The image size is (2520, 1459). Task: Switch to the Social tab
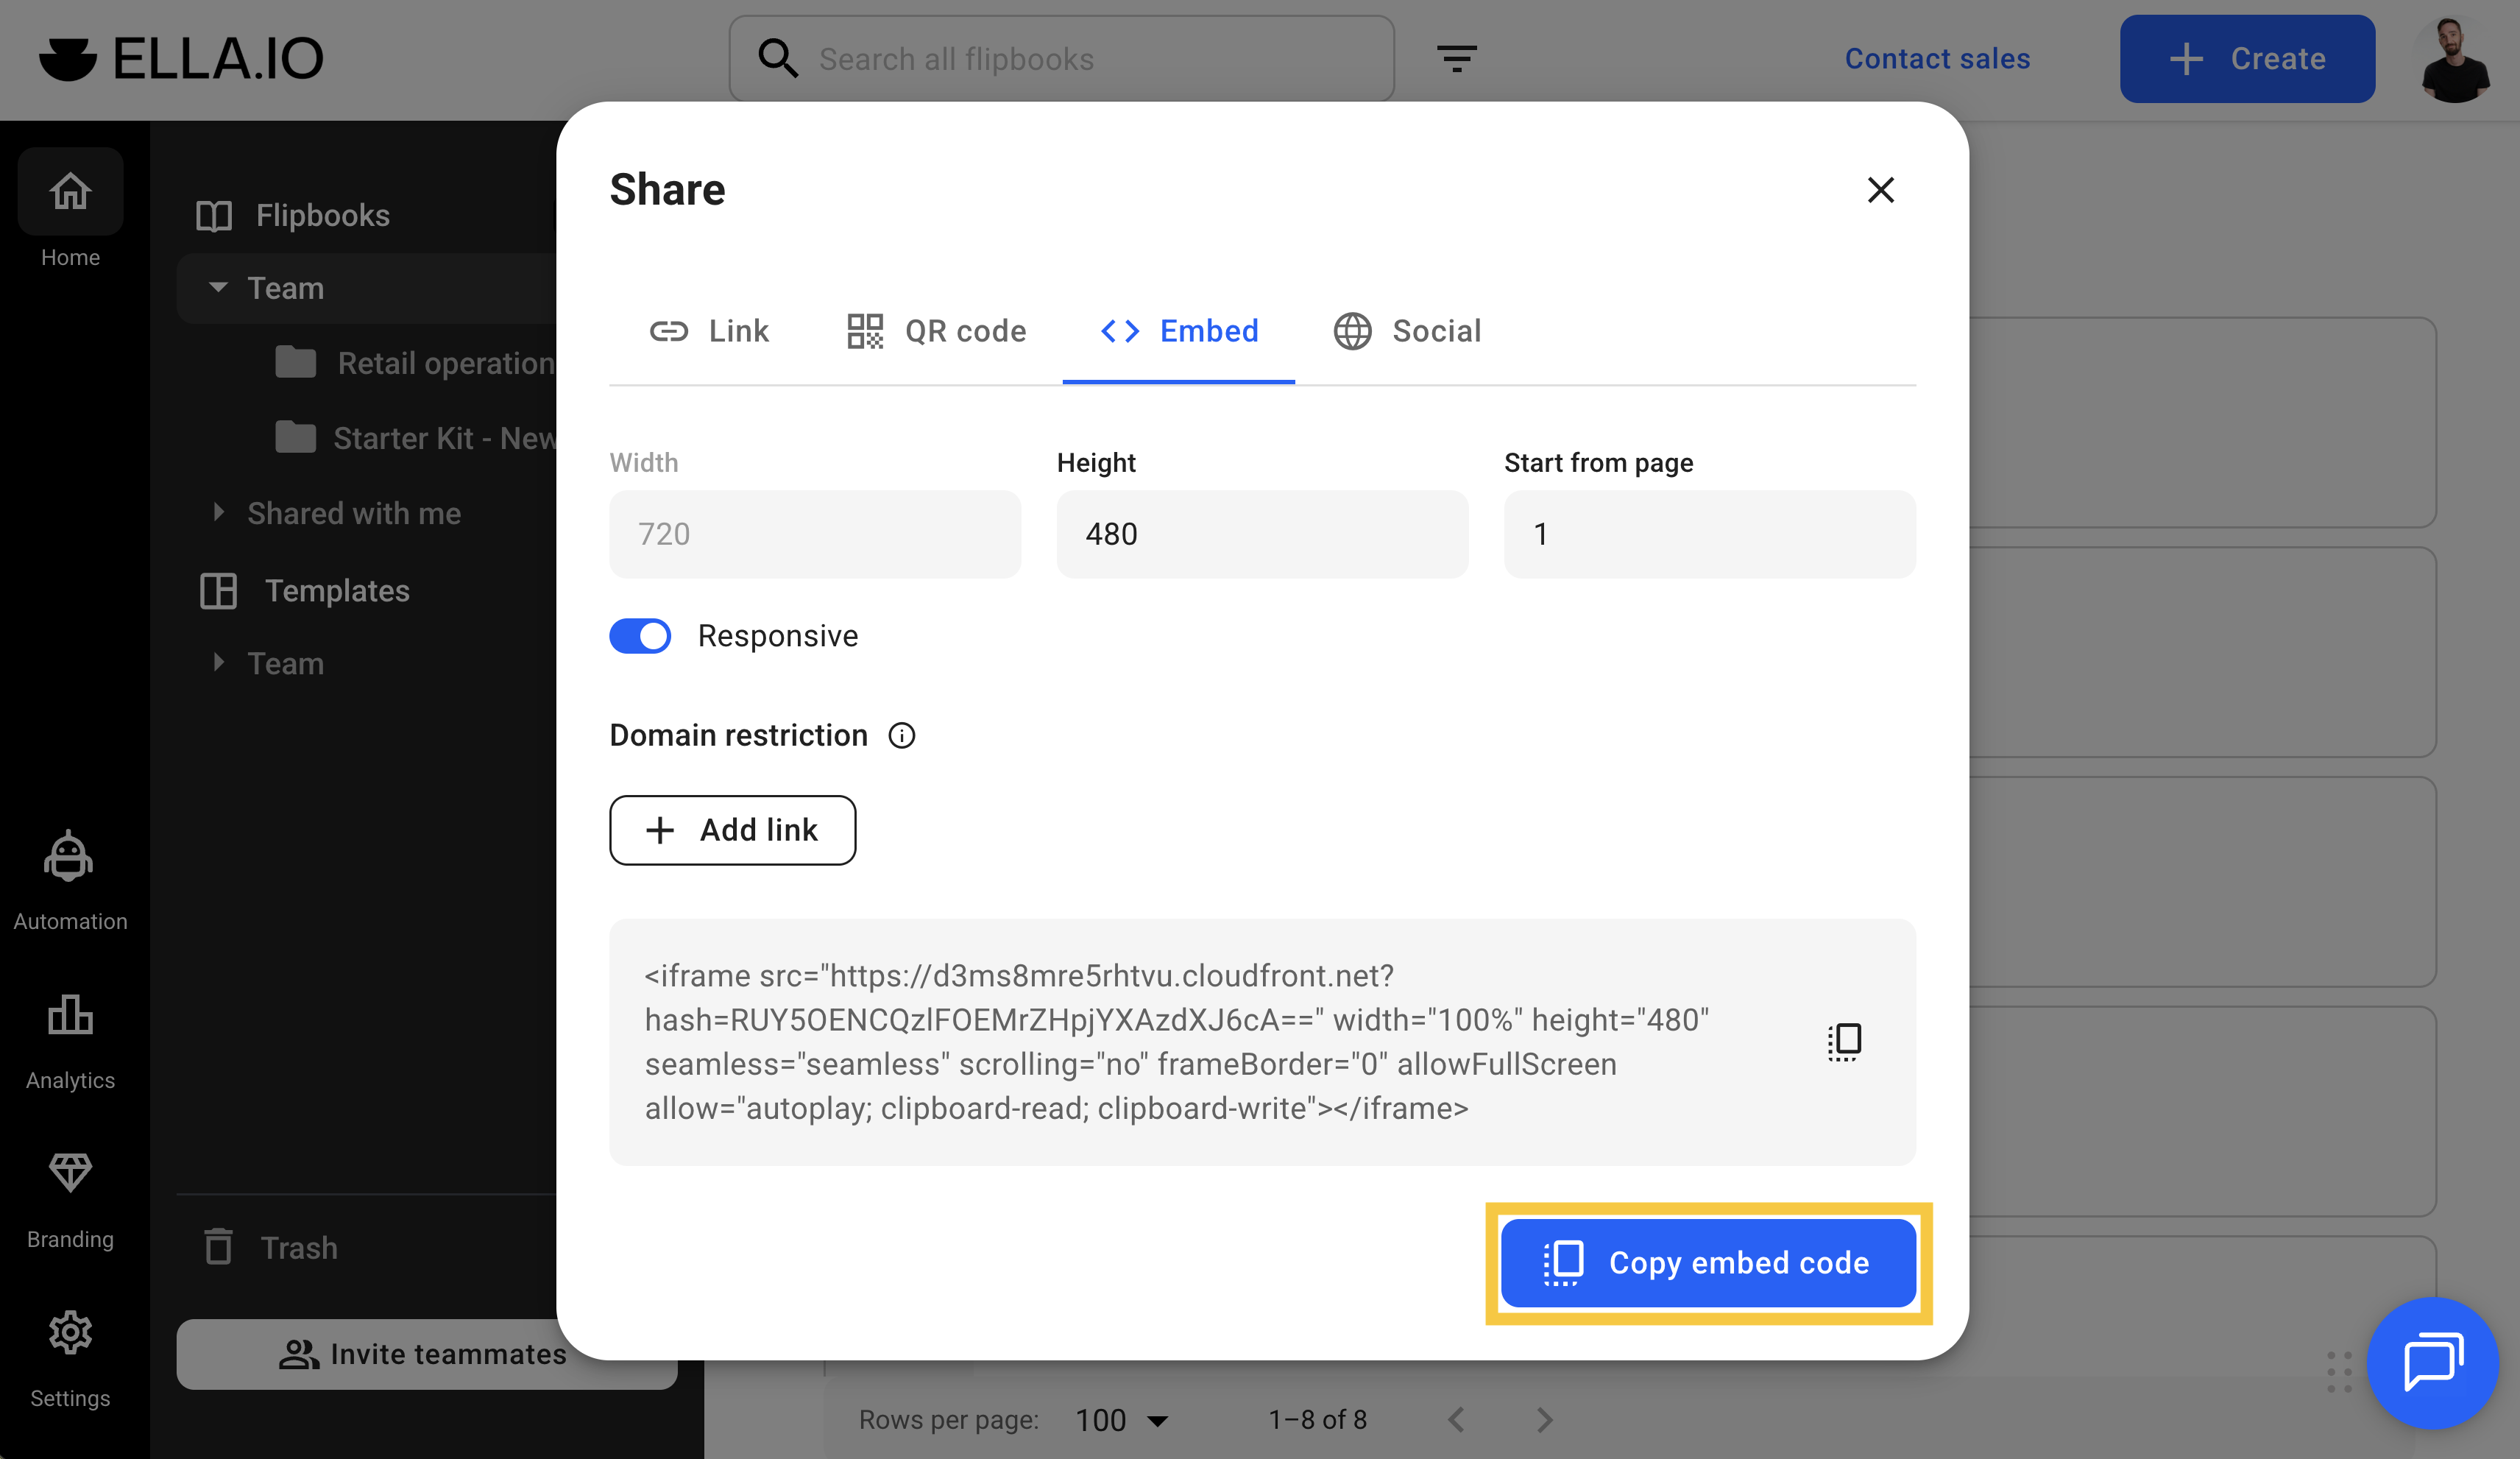pos(1407,331)
